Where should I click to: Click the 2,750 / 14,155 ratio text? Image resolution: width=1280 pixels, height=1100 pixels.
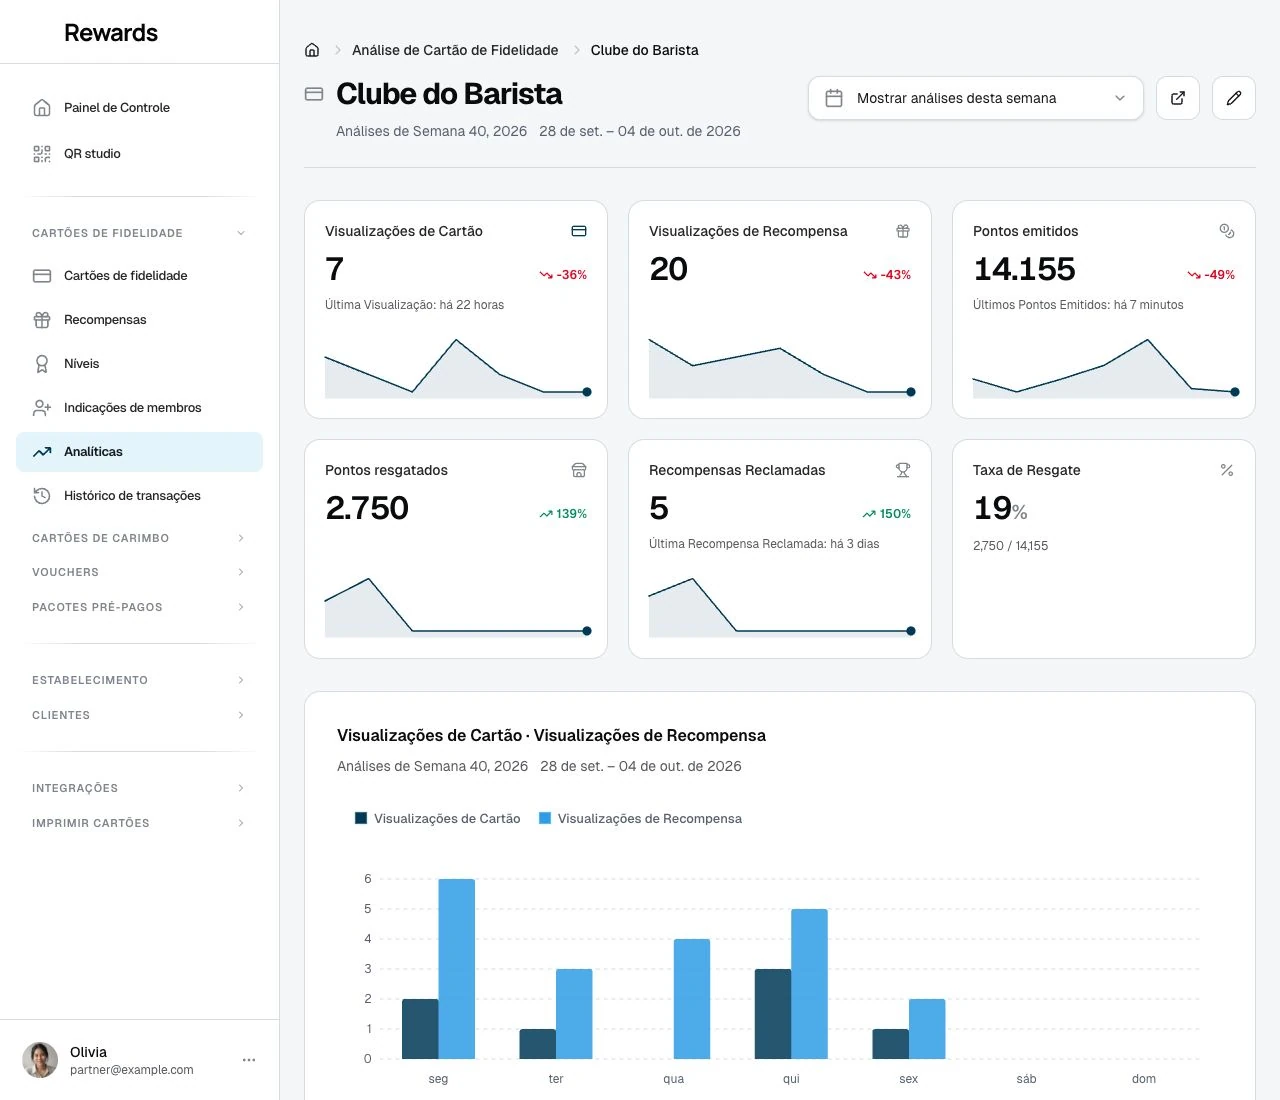click(1010, 546)
